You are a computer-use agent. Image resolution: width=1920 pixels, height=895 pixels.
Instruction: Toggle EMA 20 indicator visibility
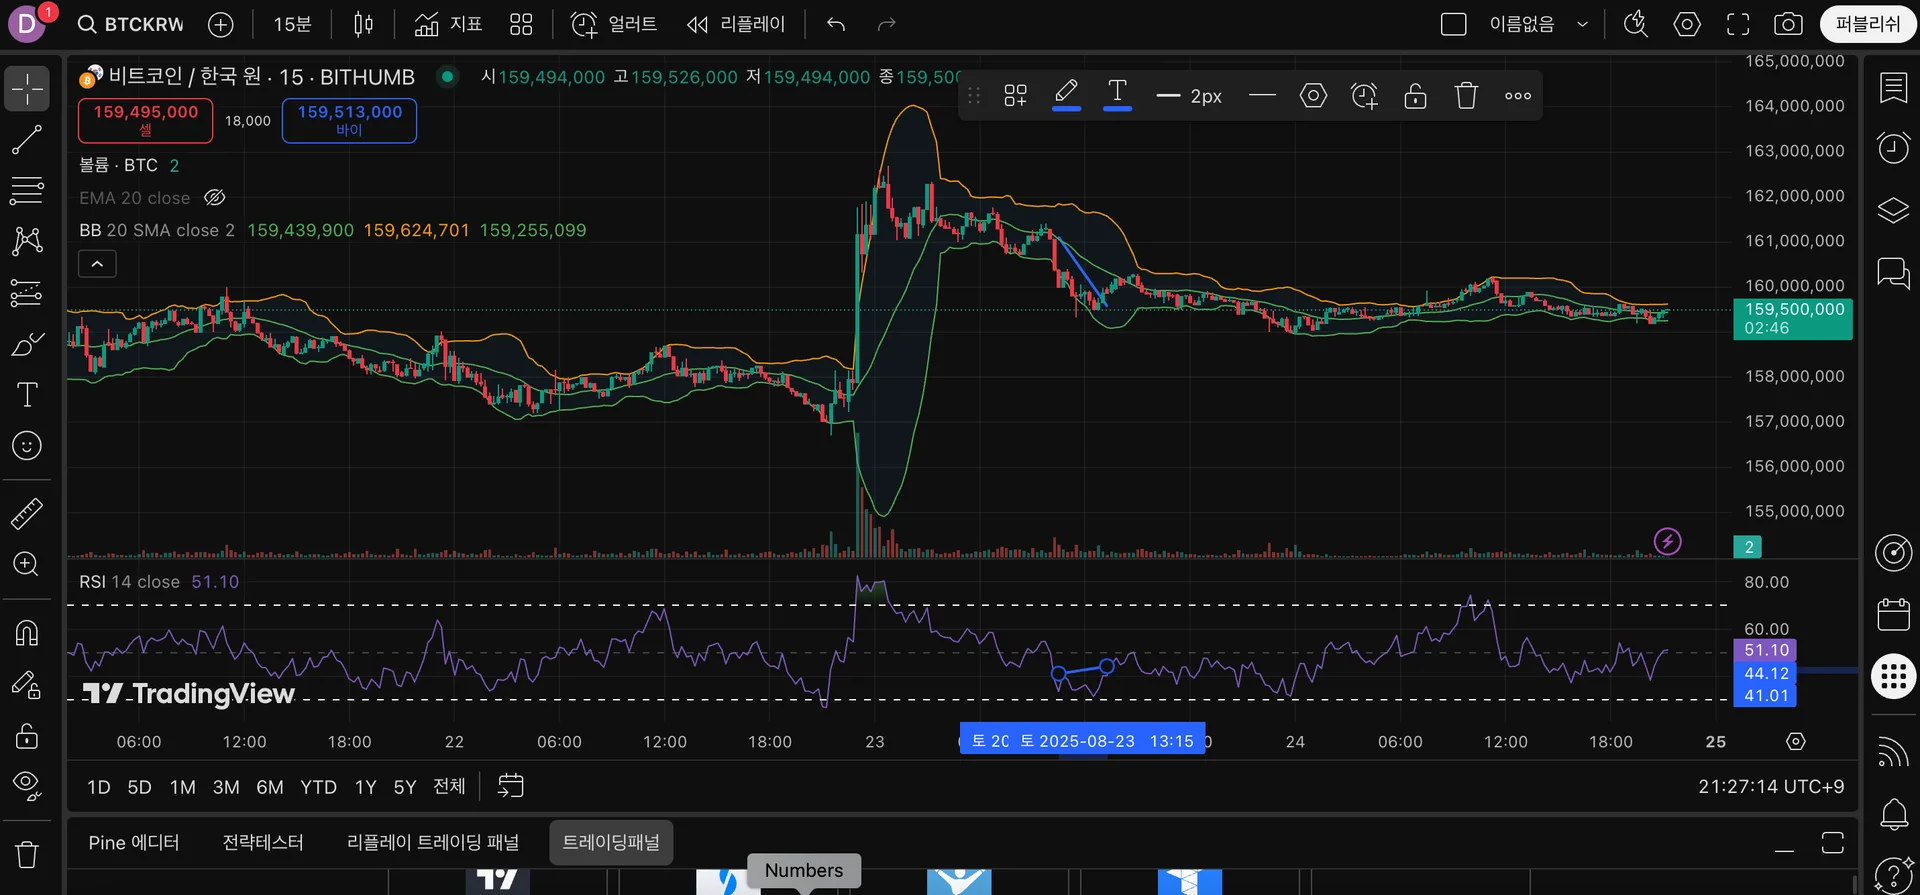[214, 198]
